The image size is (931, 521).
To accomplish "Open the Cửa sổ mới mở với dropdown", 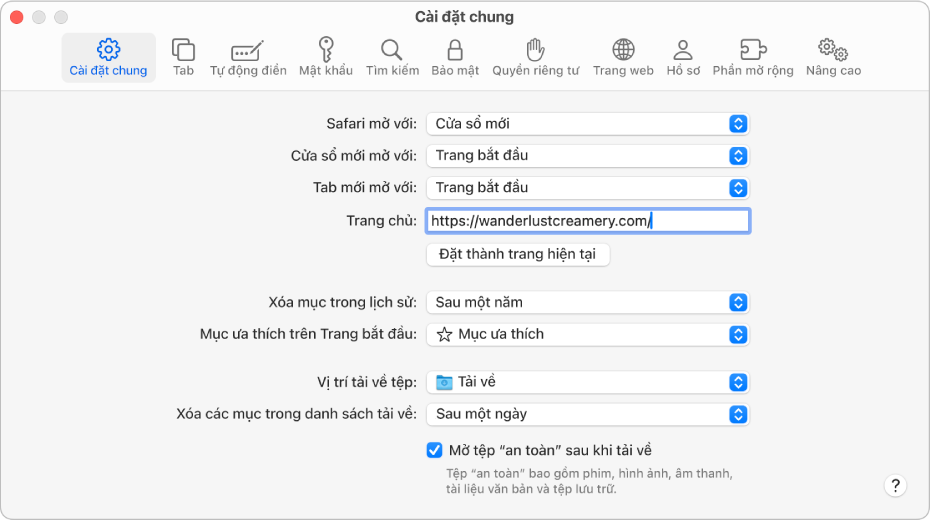I will pyautogui.click(x=587, y=156).
